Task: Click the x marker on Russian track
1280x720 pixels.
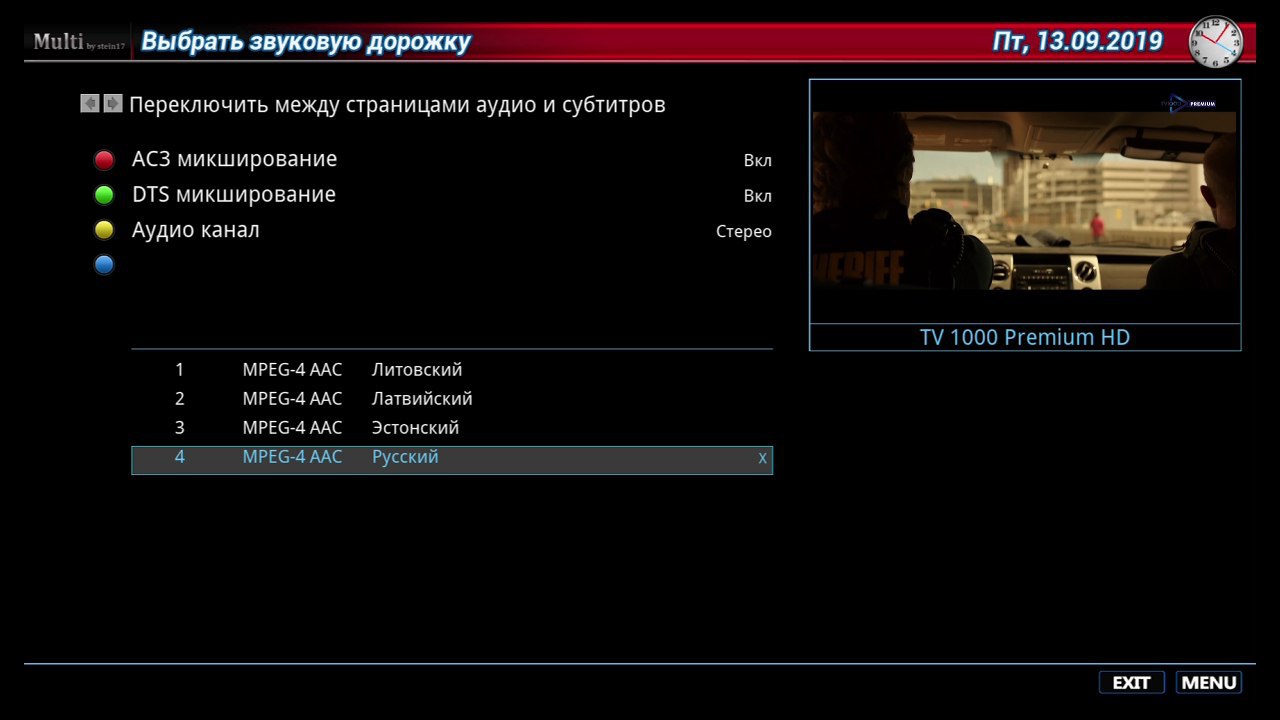Action: pyautogui.click(x=762, y=458)
